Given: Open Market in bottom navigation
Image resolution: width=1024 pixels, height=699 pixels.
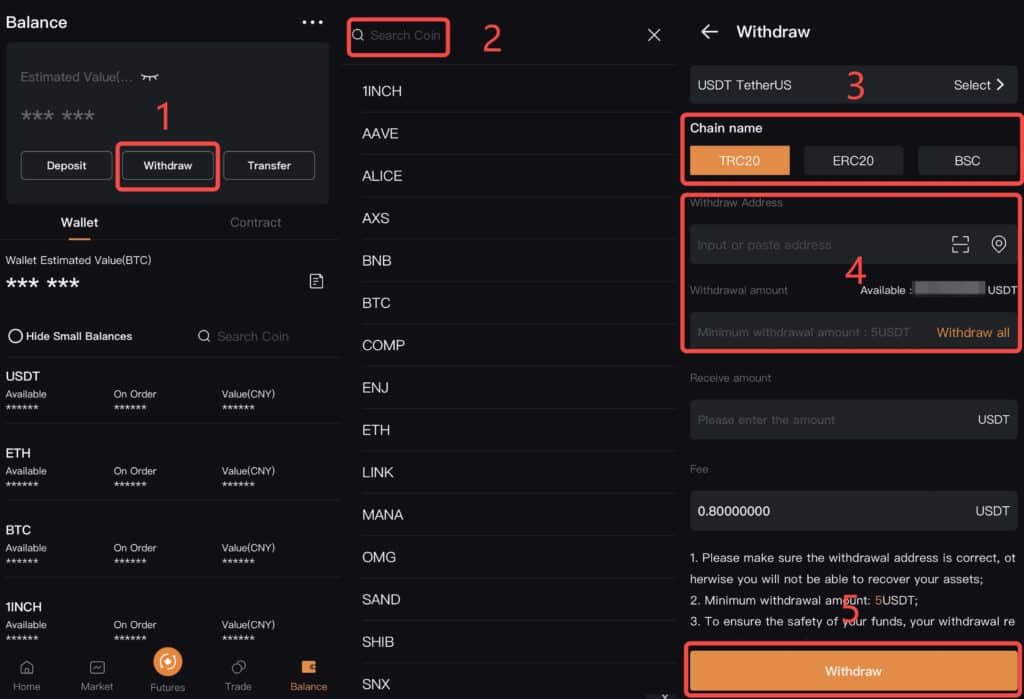Looking at the screenshot, I should click(97, 675).
